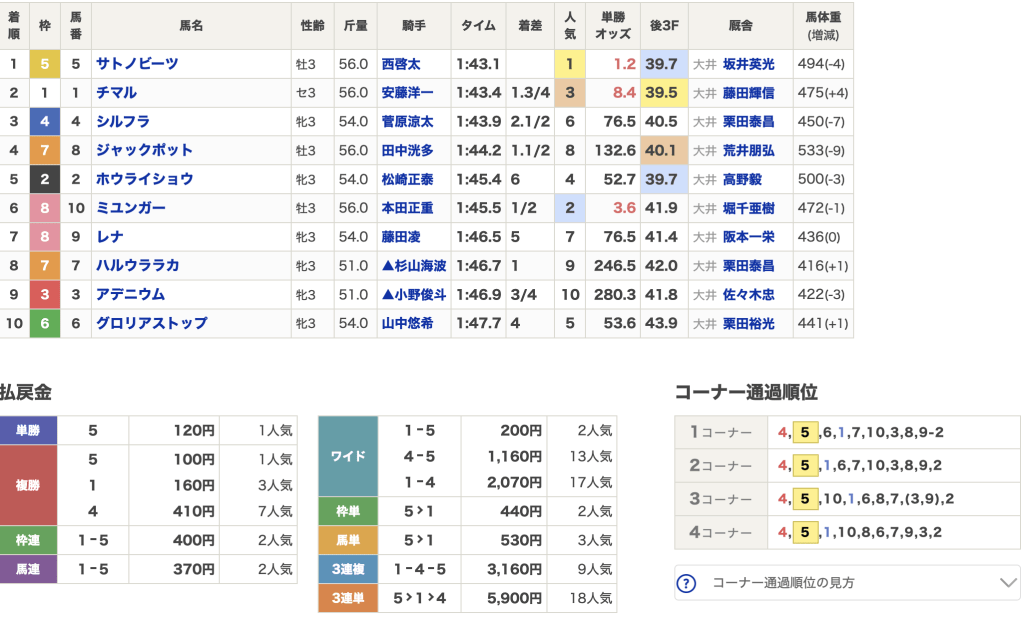Open trainer page 栗田裕光

(748, 323)
